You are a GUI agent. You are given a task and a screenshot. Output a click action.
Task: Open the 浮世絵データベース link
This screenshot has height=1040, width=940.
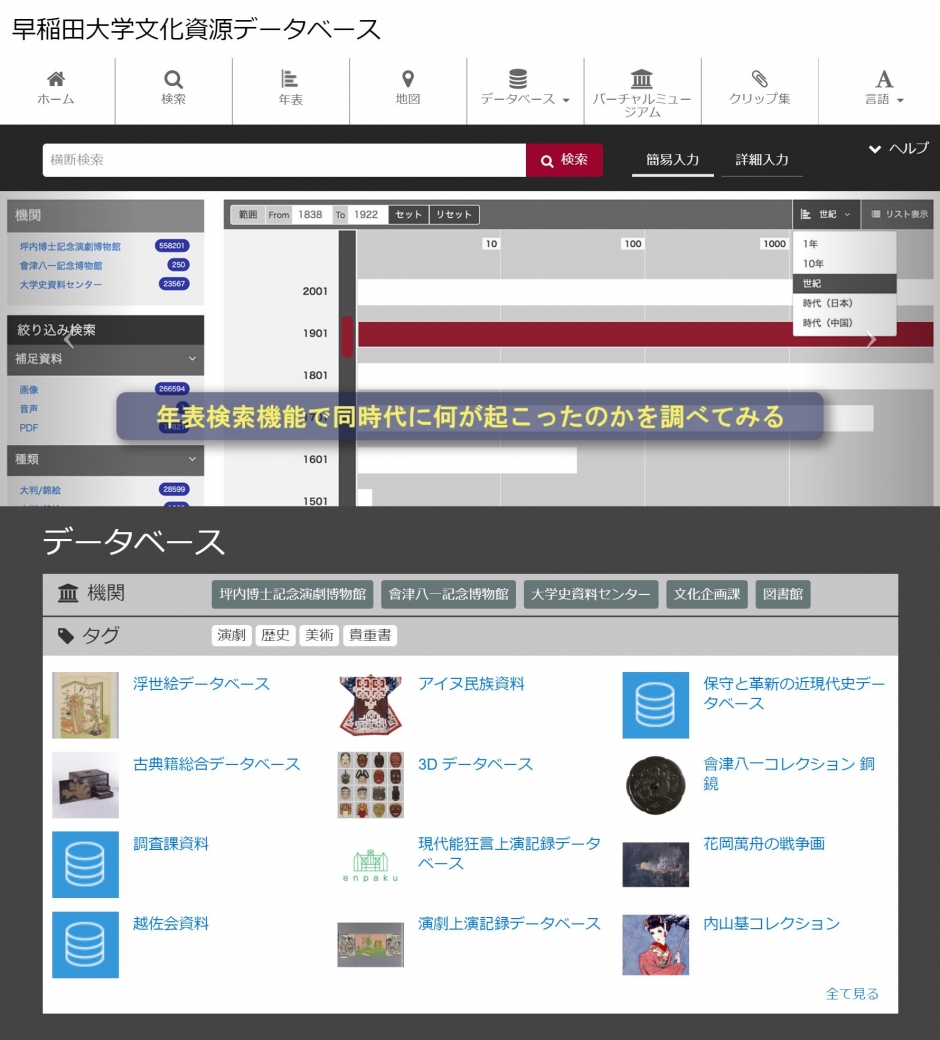click(202, 684)
